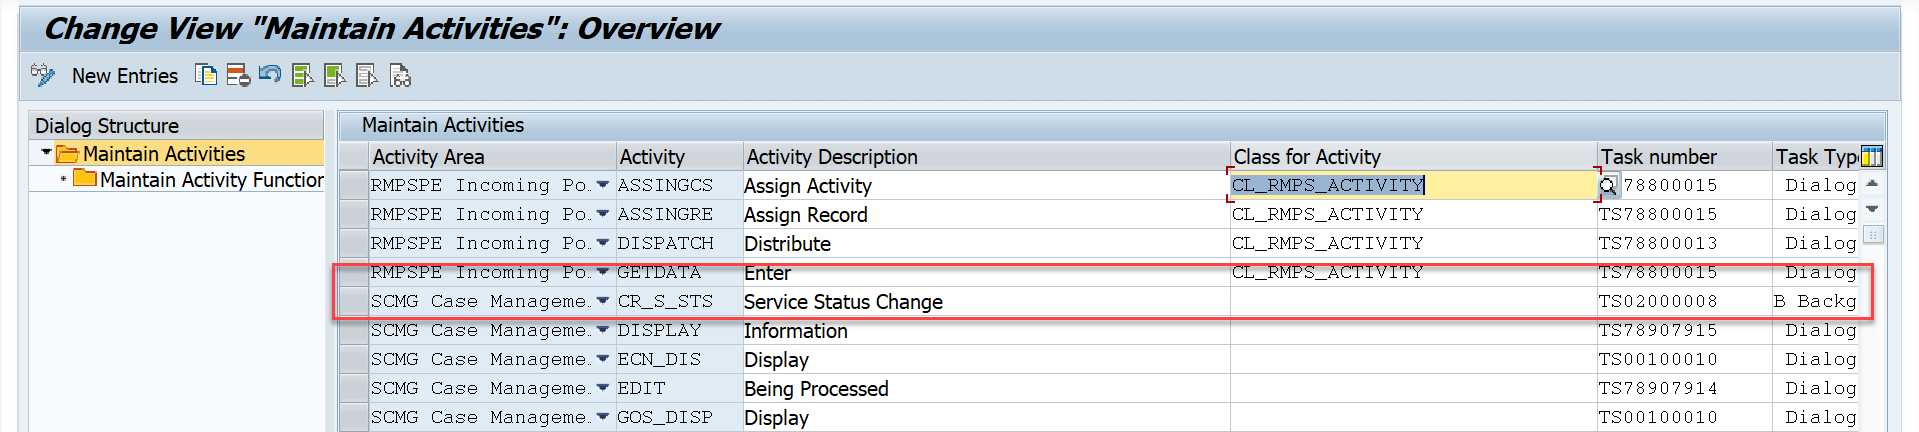The image size is (1919, 432).
Task: Click the Delete row icon
Action: point(238,75)
